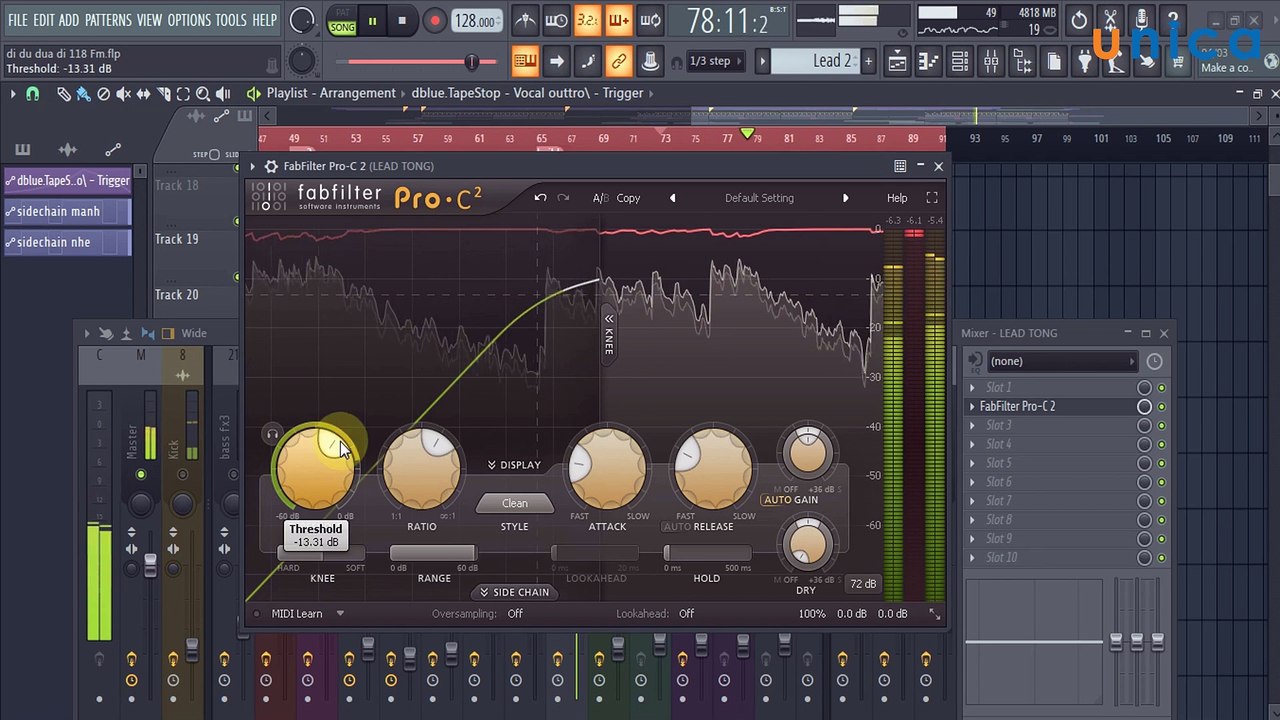Open FabFilter Help menu
This screenshot has width=1280, height=720.
coord(897,198)
